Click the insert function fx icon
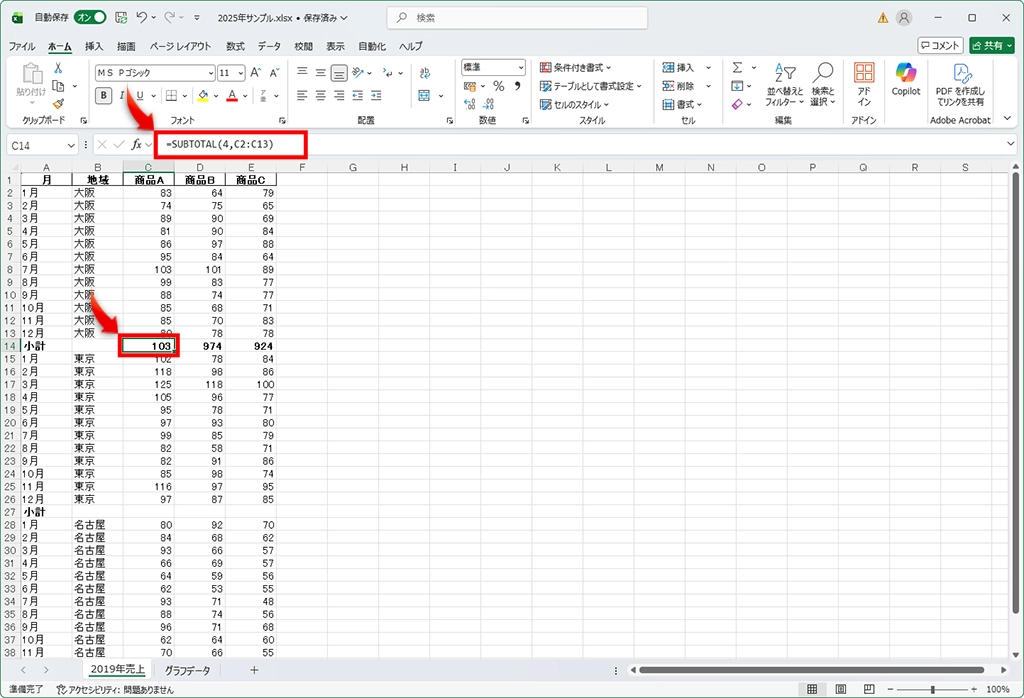Viewport: 1024px width, 698px height. pos(137,145)
